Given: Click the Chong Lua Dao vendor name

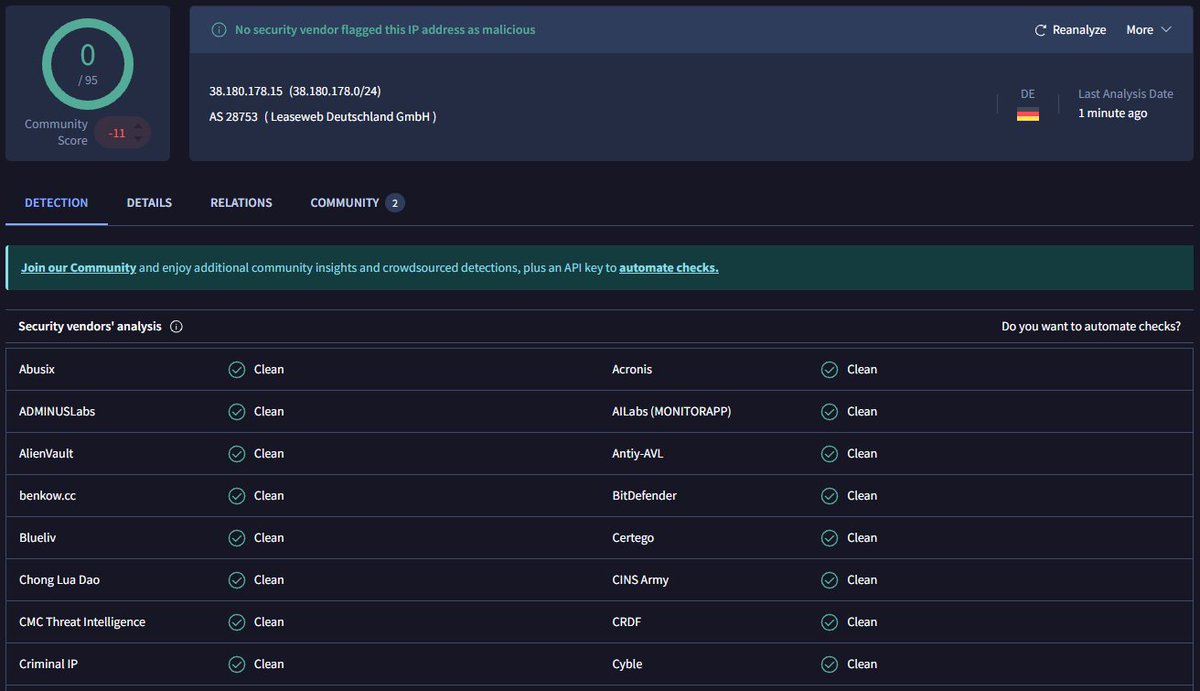Looking at the screenshot, I should (x=59, y=580).
